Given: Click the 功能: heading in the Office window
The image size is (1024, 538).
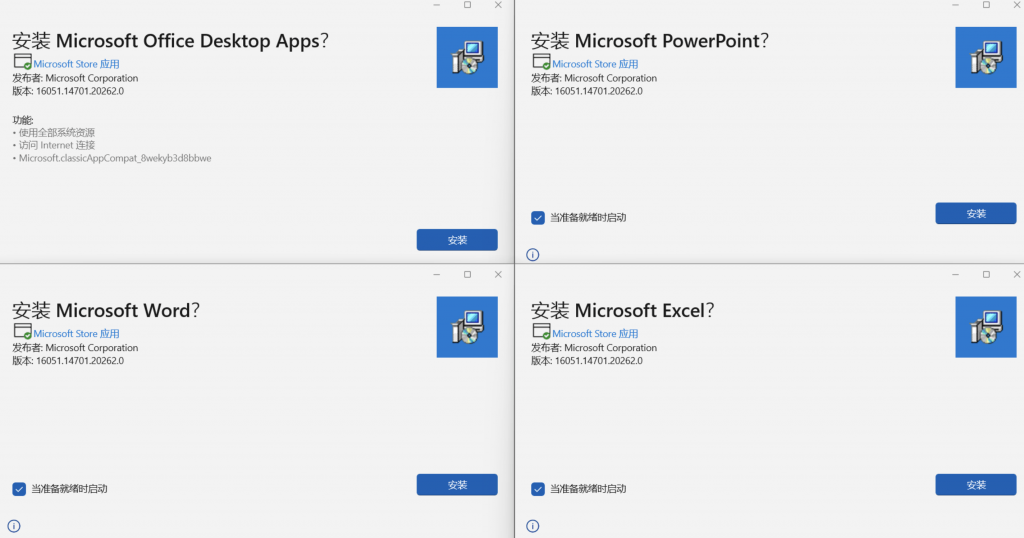Looking at the screenshot, I should click(23, 120).
